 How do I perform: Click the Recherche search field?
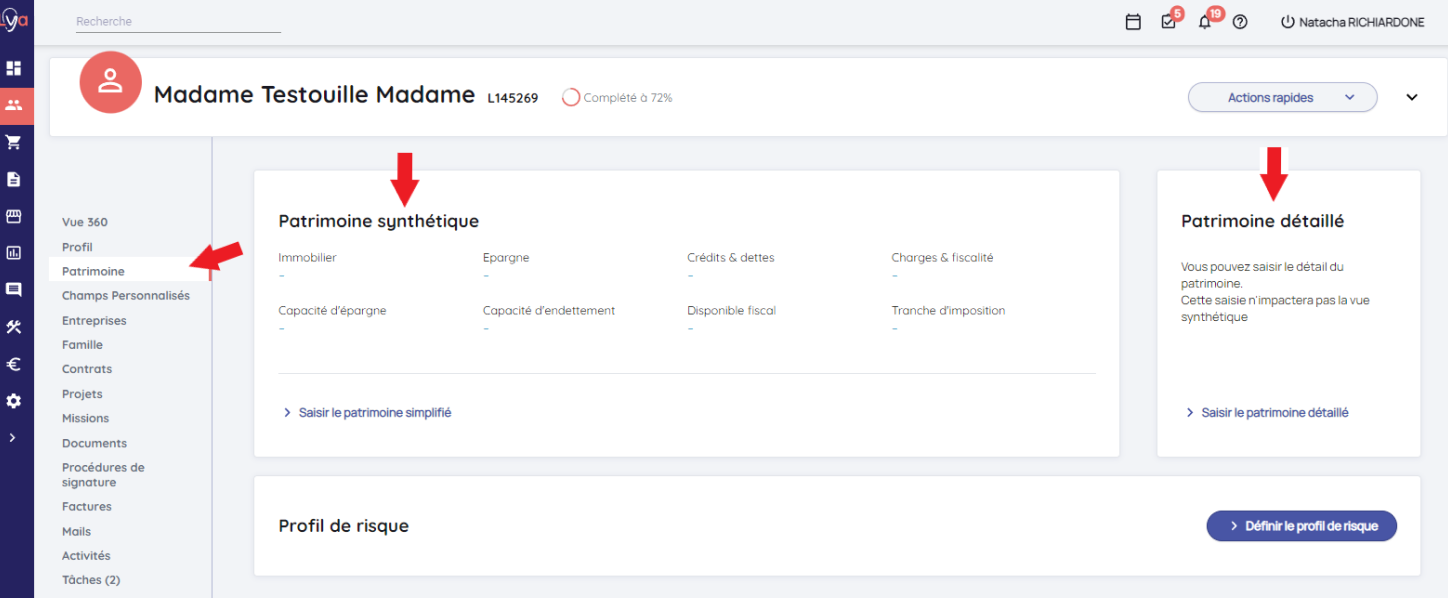coord(178,21)
